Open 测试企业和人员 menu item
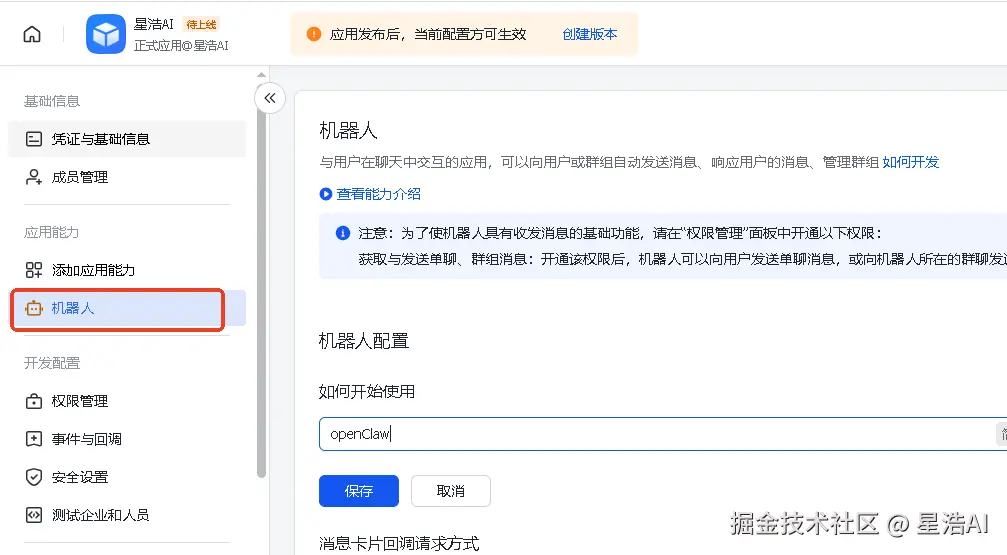The width and height of the screenshot is (1007, 555). (127, 515)
